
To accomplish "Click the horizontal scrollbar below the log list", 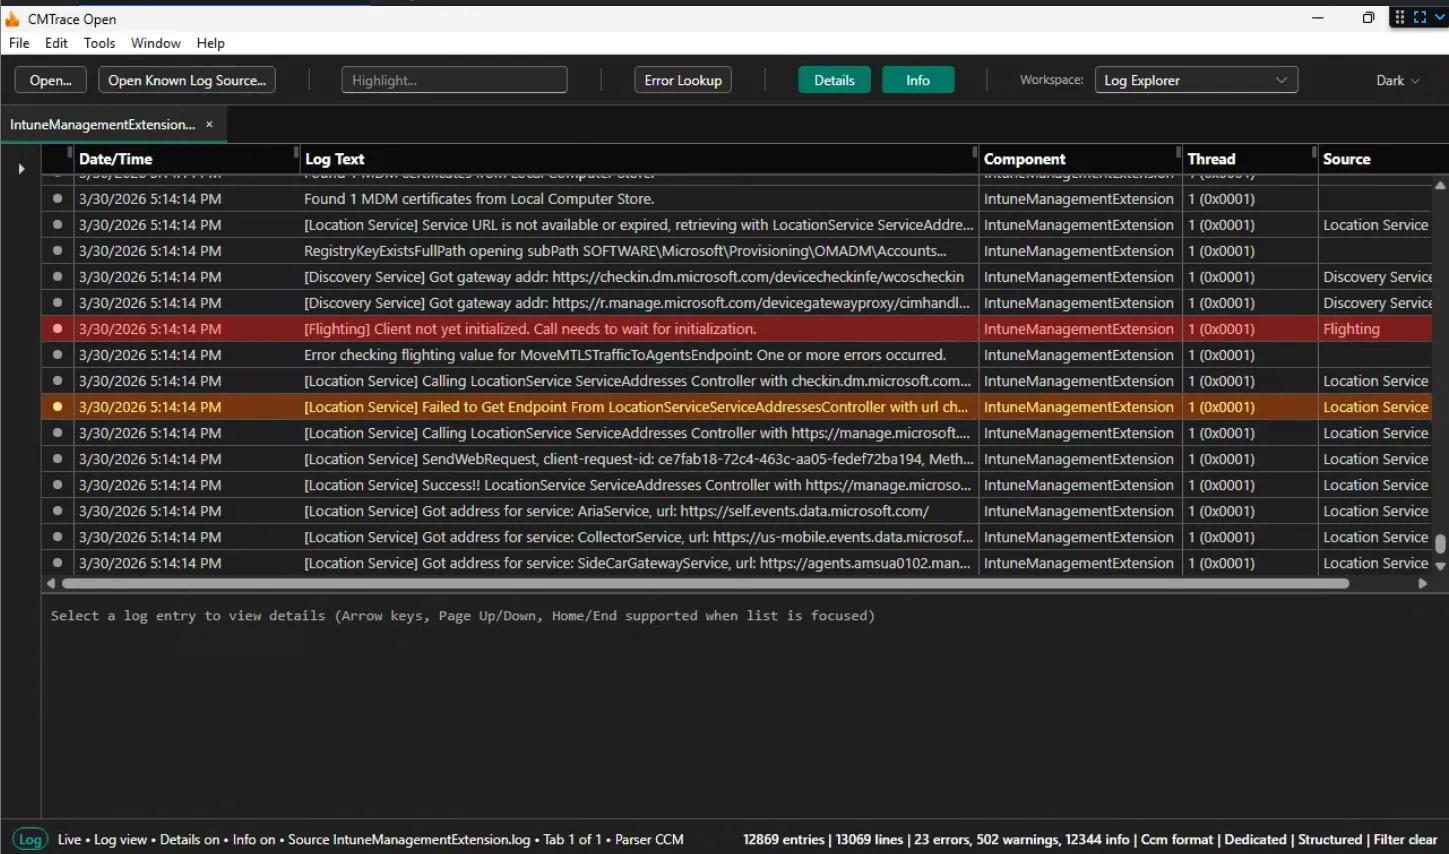I will [700, 583].
